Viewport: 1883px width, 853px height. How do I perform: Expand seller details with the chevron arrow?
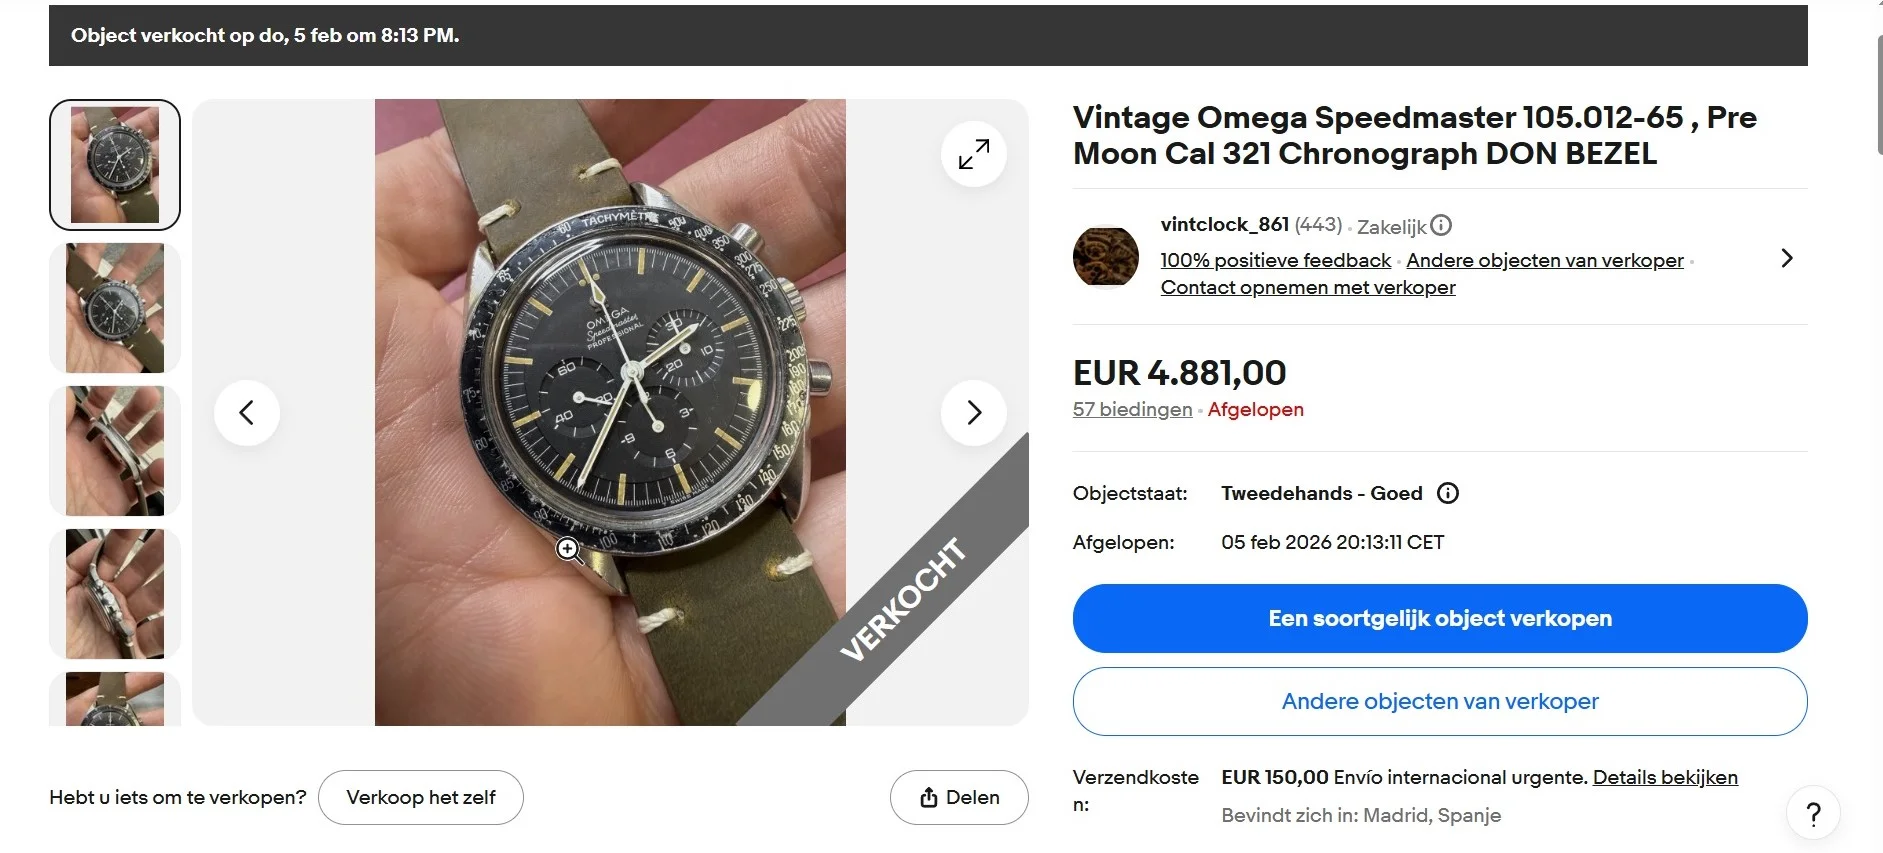1787,259
